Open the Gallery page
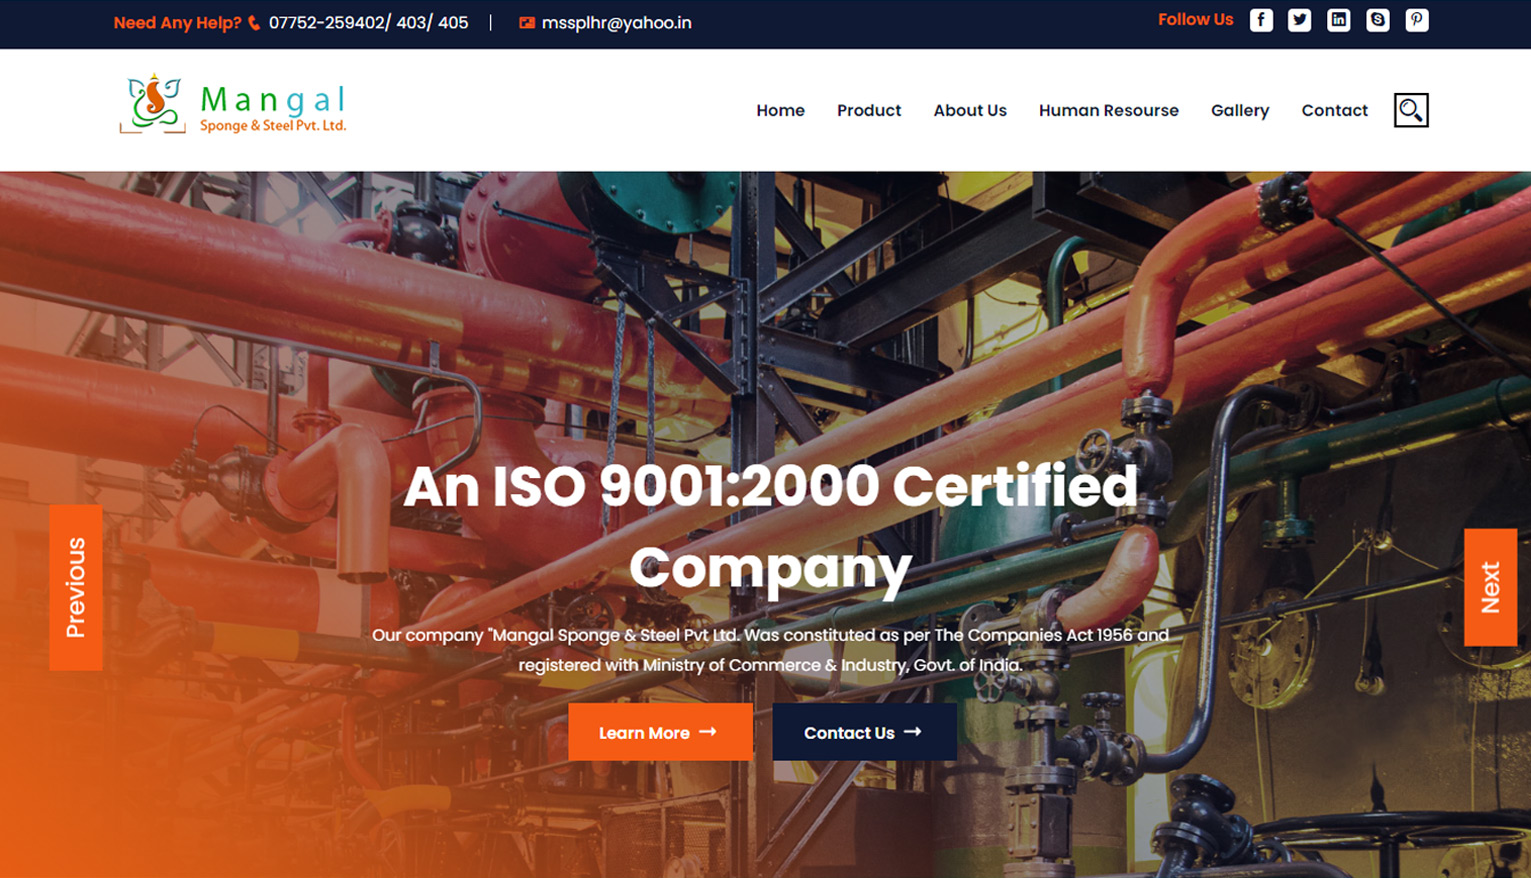Image resolution: width=1531 pixels, height=878 pixels. [1239, 110]
